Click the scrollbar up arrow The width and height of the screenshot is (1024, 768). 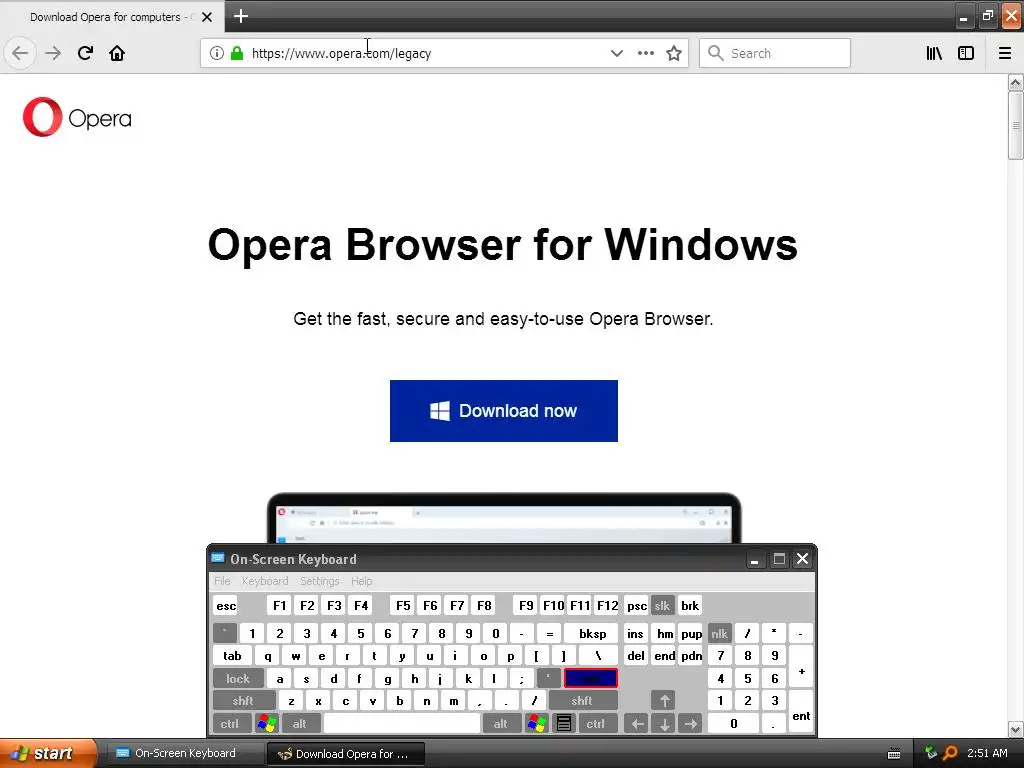pyautogui.click(x=1015, y=82)
